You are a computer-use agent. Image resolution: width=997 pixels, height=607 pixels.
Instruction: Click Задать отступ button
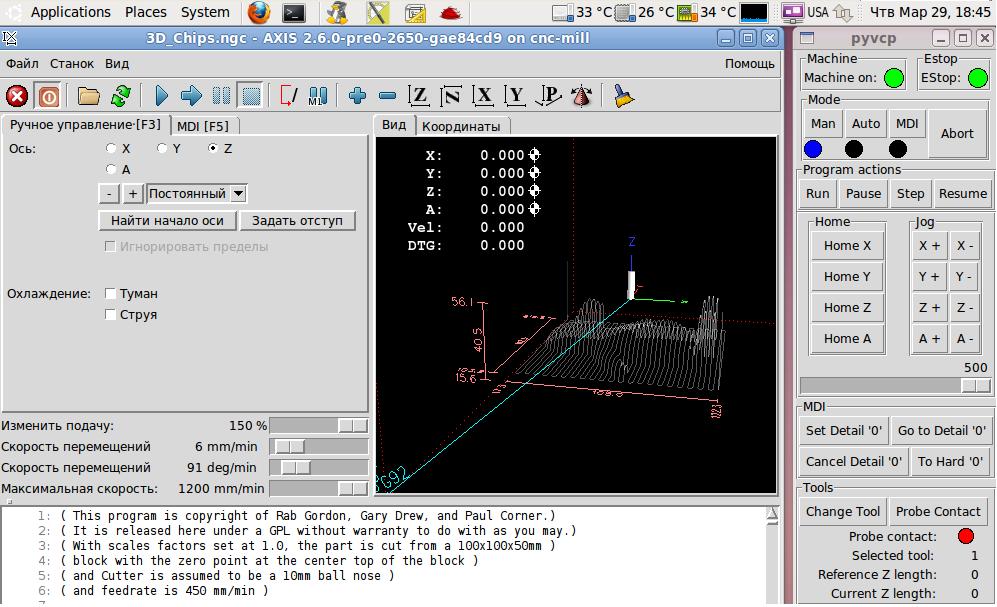point(297,221)
